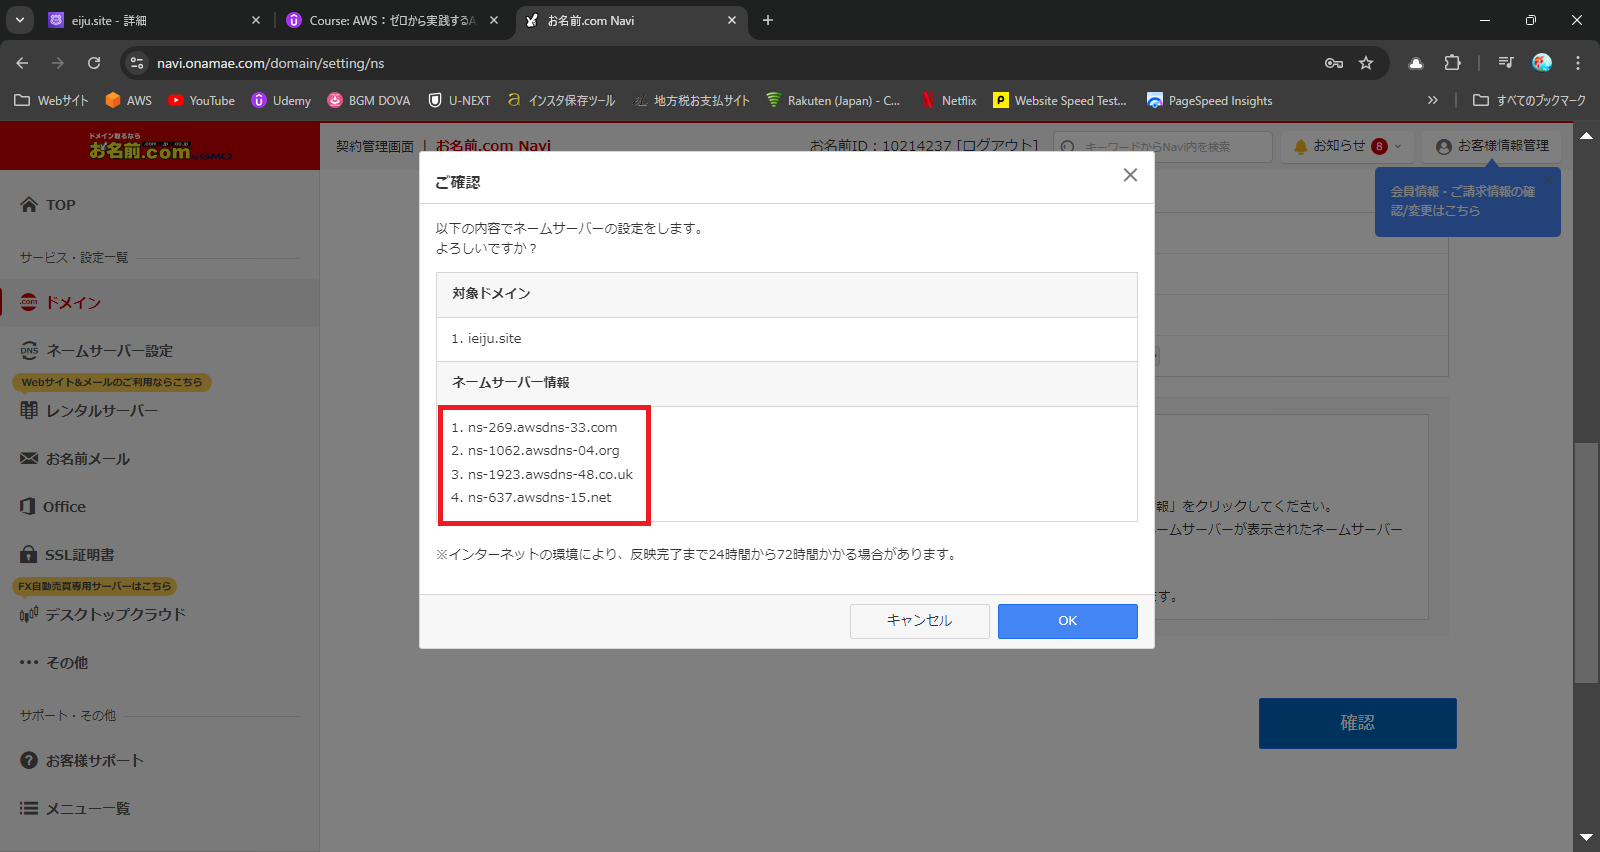The image size is (1600, 852).
Task: Open AWS bookmark
Action: [129, 101]
